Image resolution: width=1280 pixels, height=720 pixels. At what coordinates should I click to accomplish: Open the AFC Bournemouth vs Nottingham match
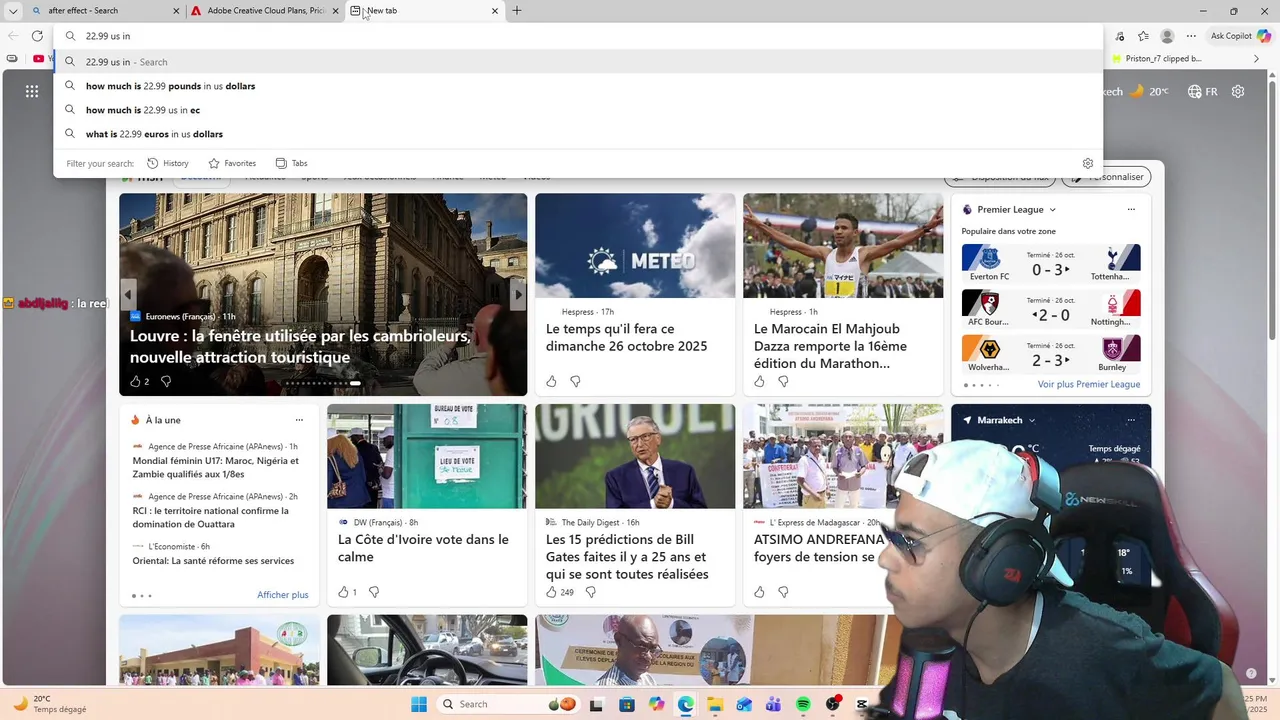click(1051, 309)
